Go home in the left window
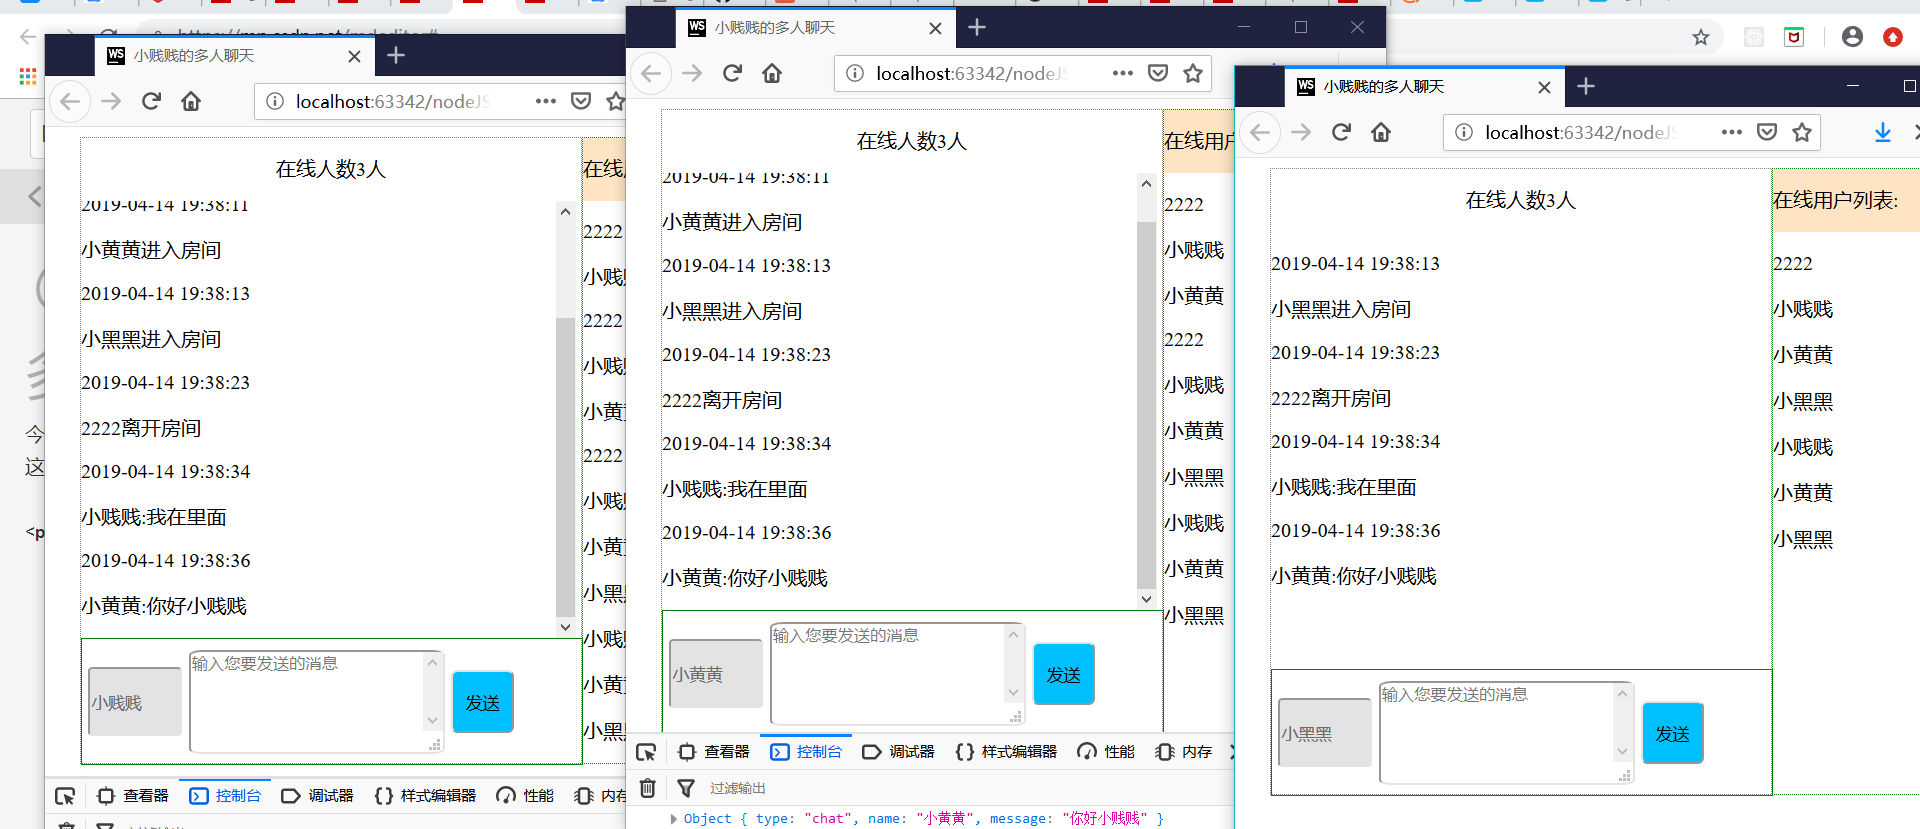Viewport: 1920px width, 829px height. tap(191, 101)
